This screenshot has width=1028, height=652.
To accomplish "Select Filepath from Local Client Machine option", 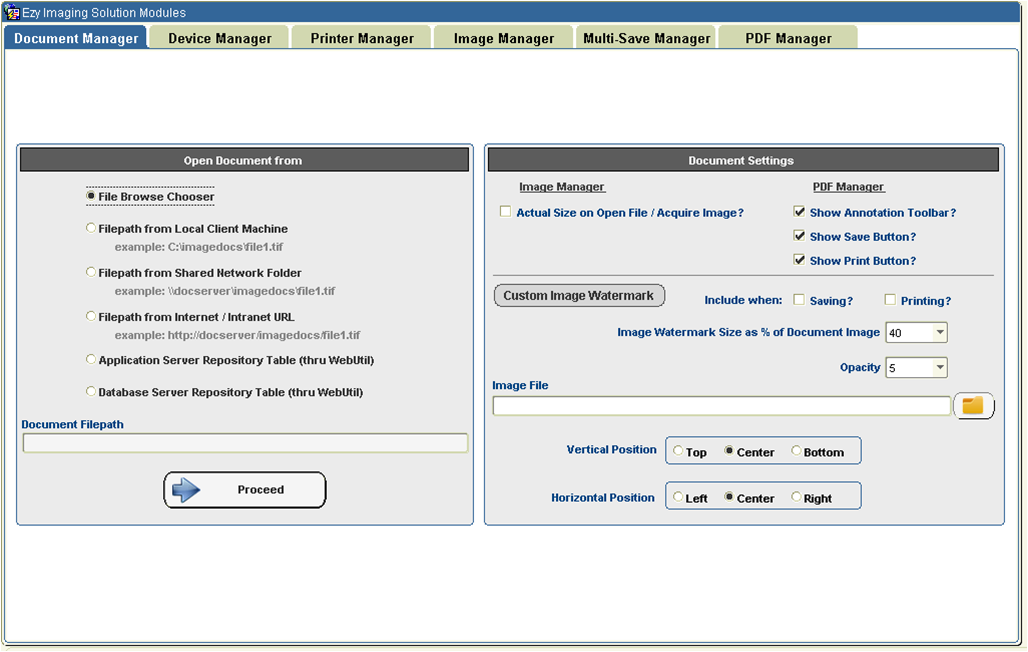I will [92, 229].
